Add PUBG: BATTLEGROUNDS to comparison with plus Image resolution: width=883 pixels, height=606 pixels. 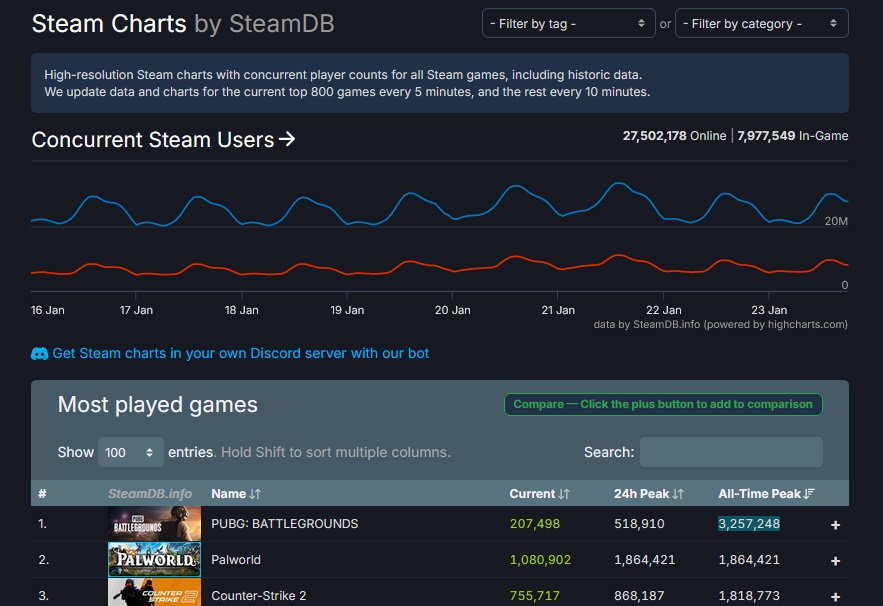pos(835,524)
